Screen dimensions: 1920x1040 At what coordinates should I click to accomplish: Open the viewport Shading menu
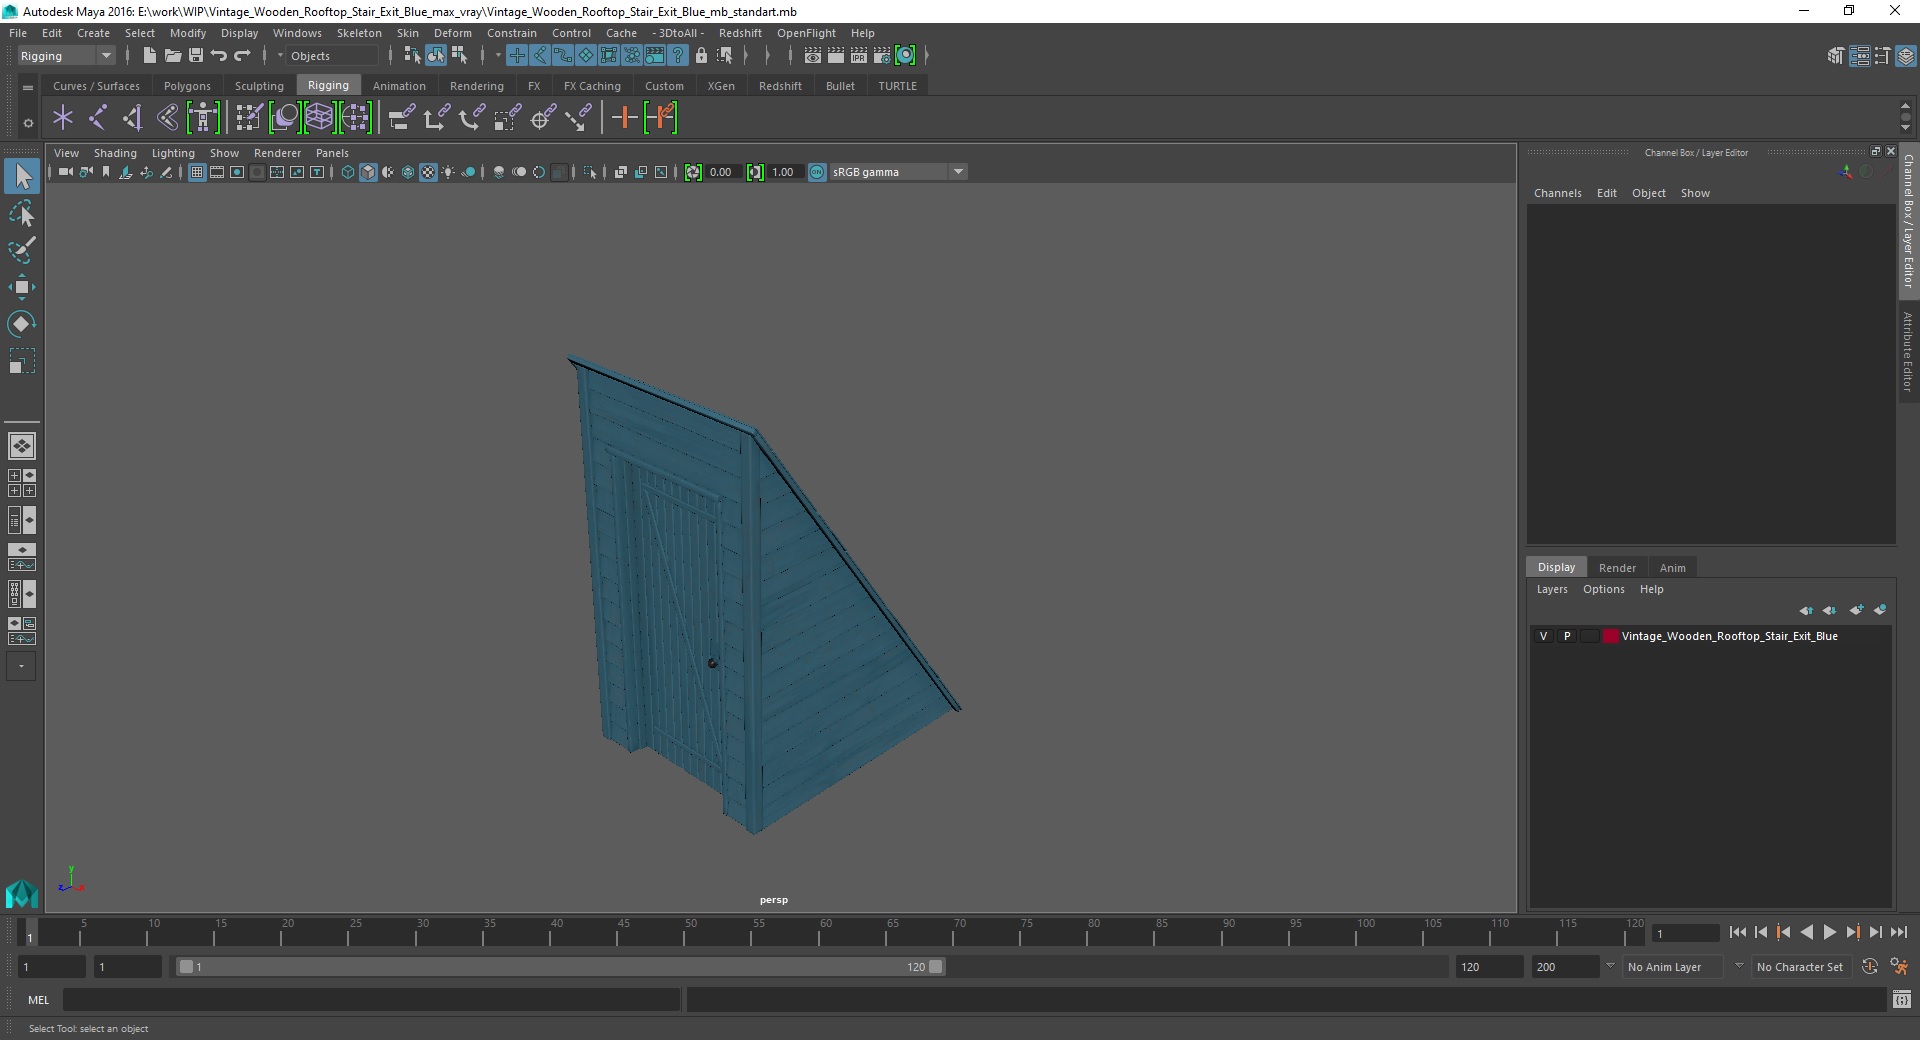click(115, 153)
